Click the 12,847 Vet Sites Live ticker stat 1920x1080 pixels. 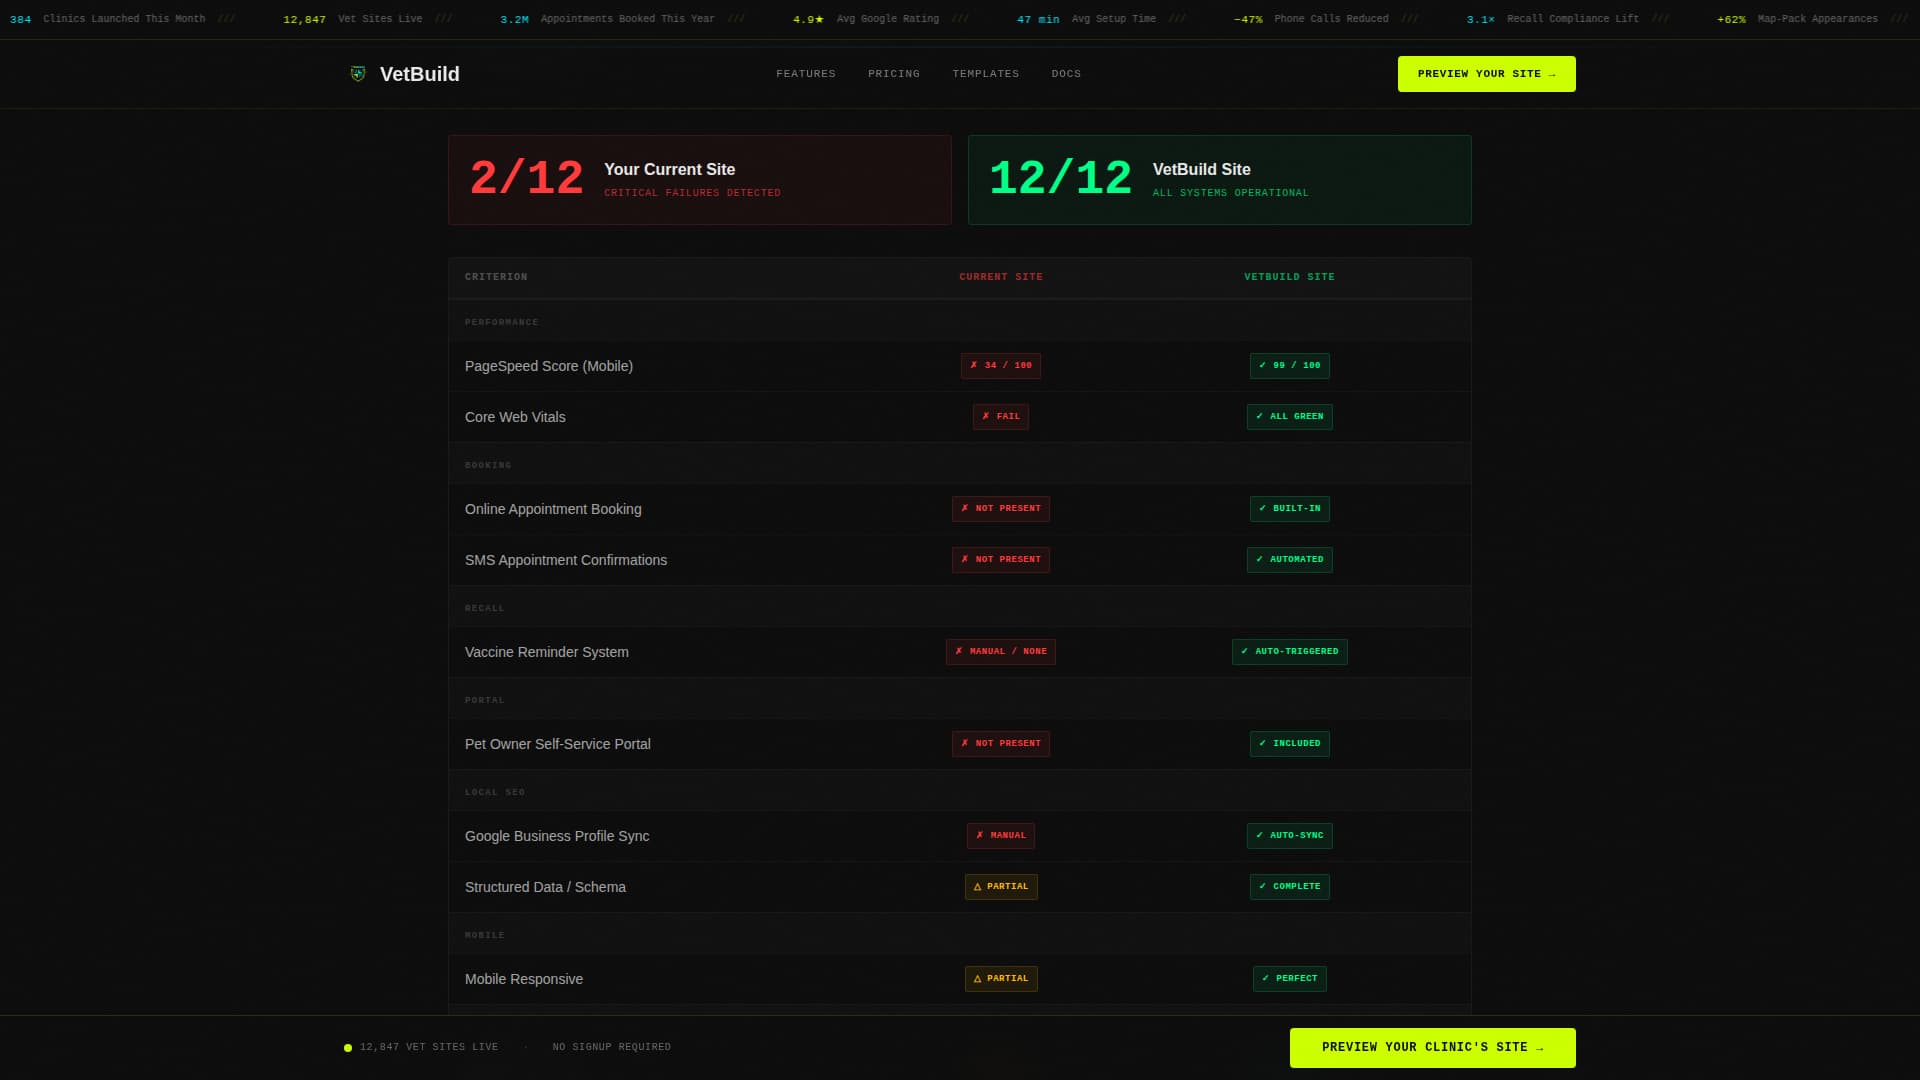pos(353,19)
